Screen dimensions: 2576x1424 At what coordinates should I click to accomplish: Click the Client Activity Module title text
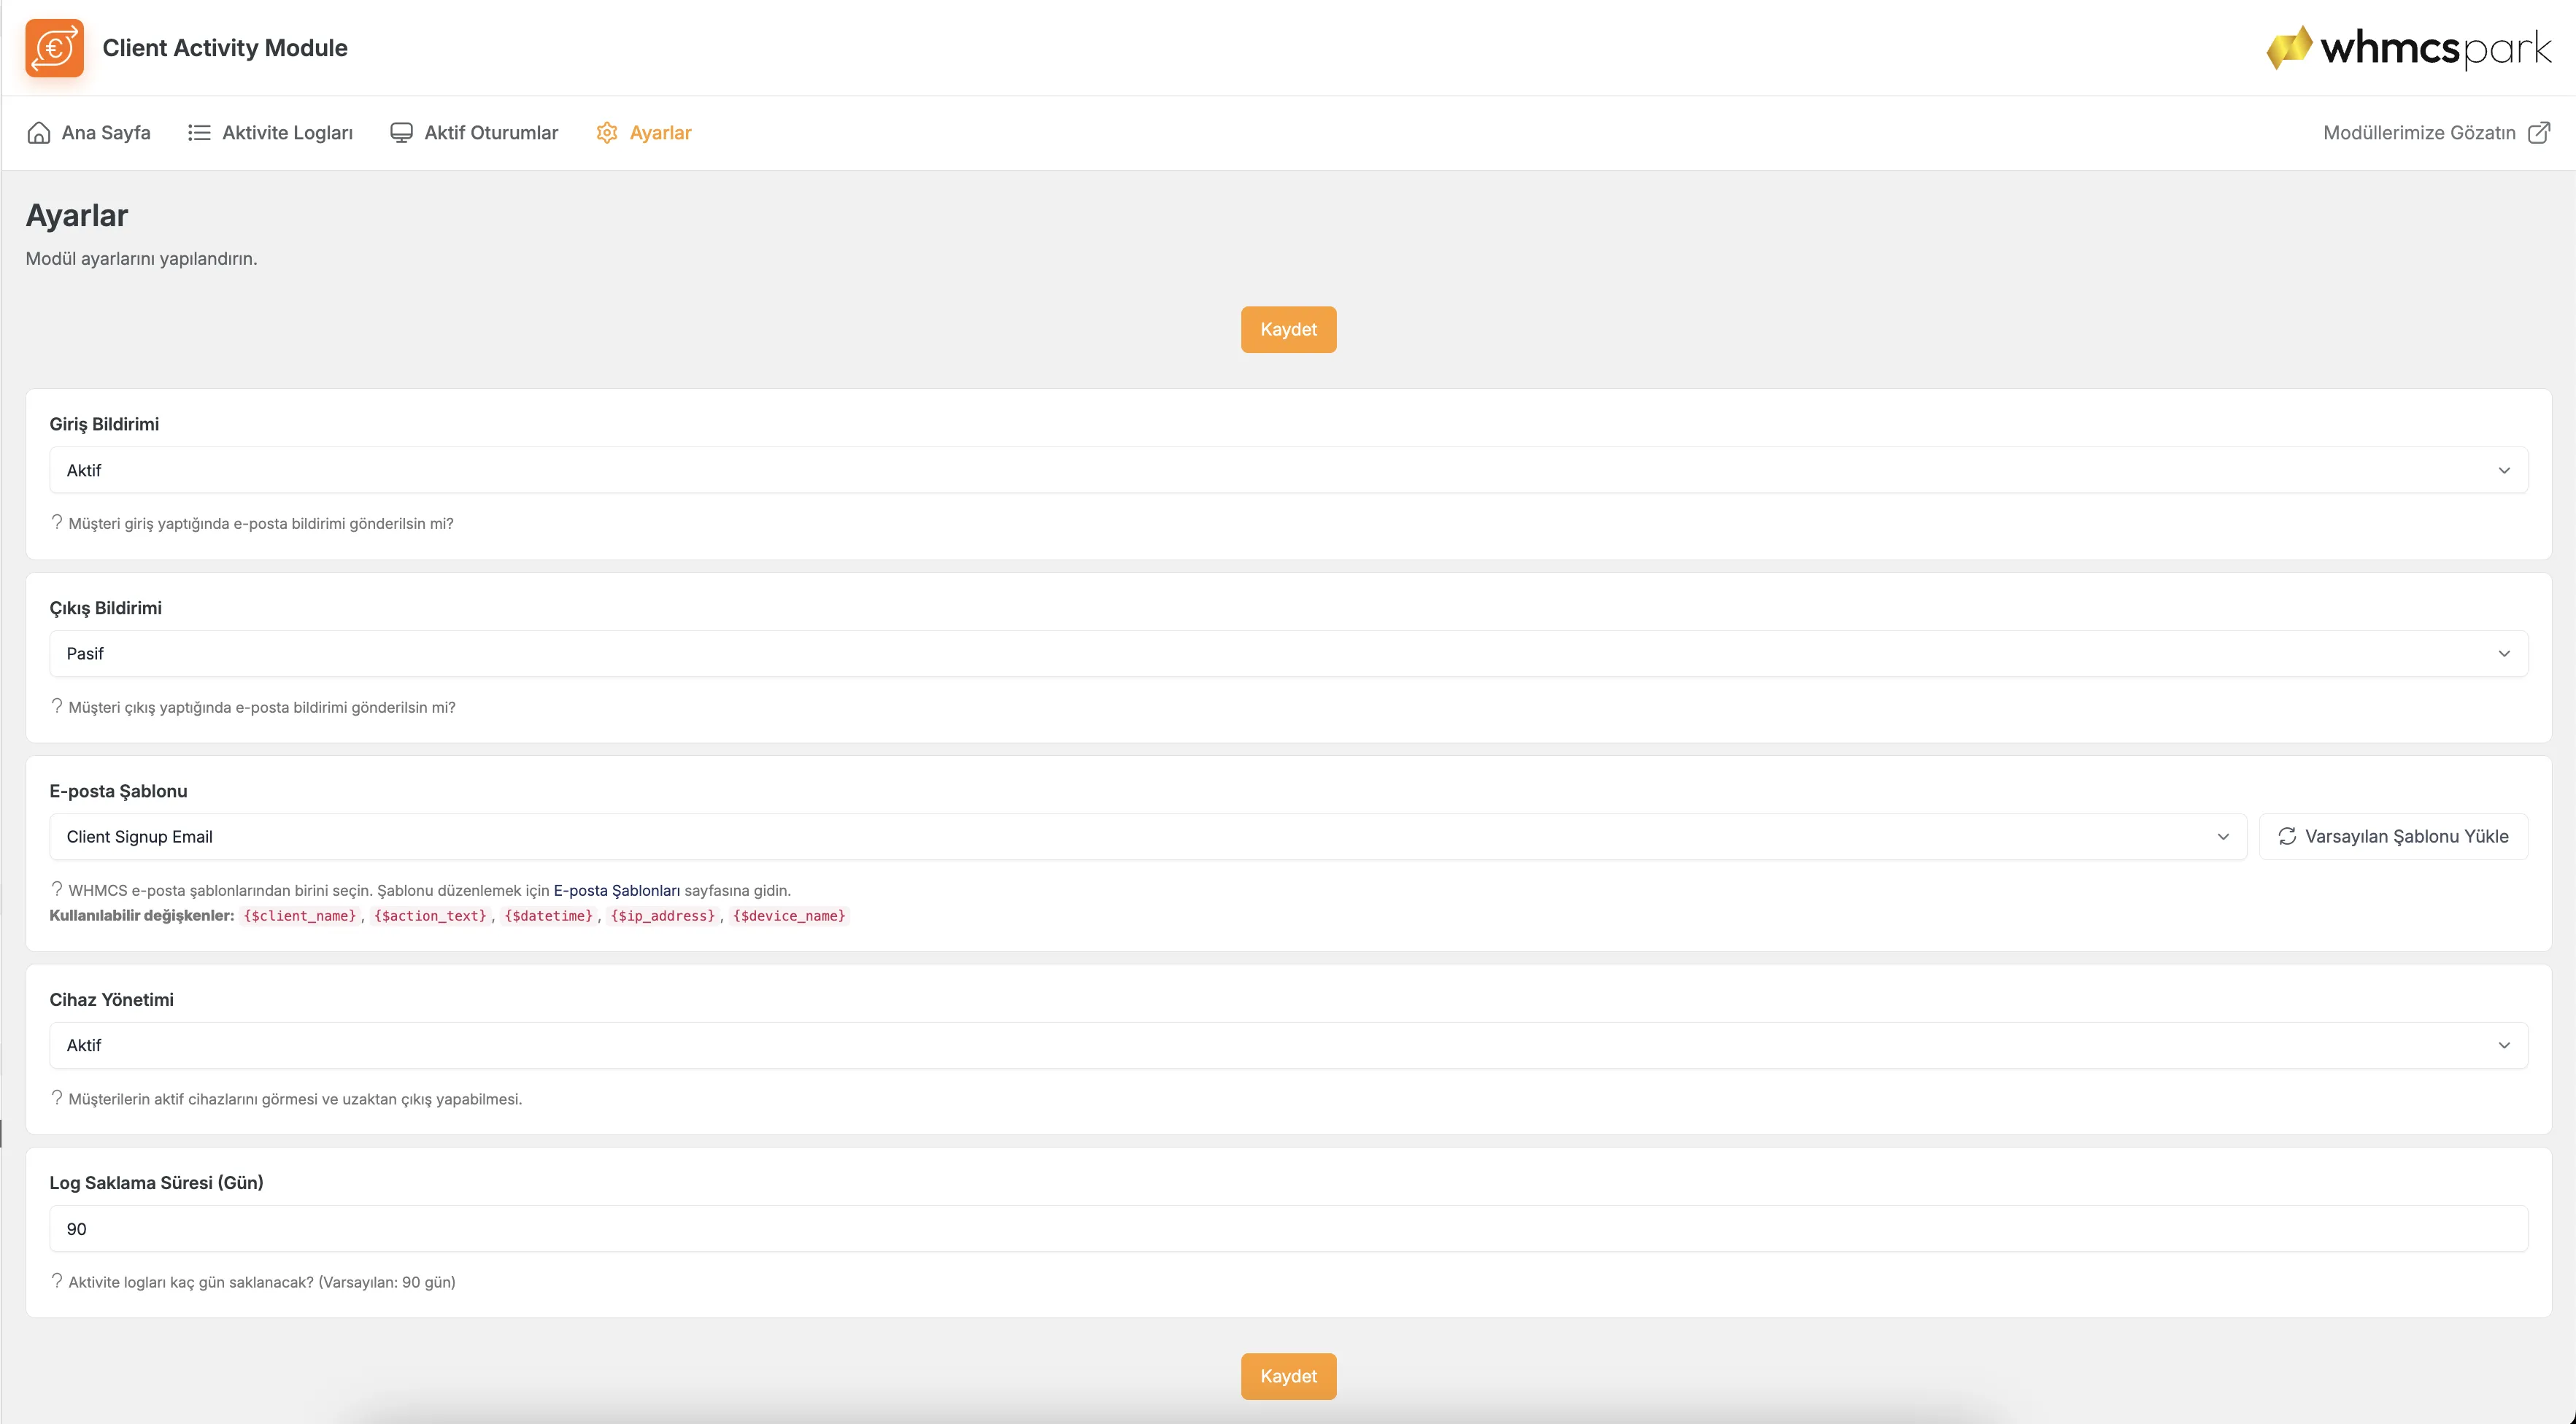[225, 48]
